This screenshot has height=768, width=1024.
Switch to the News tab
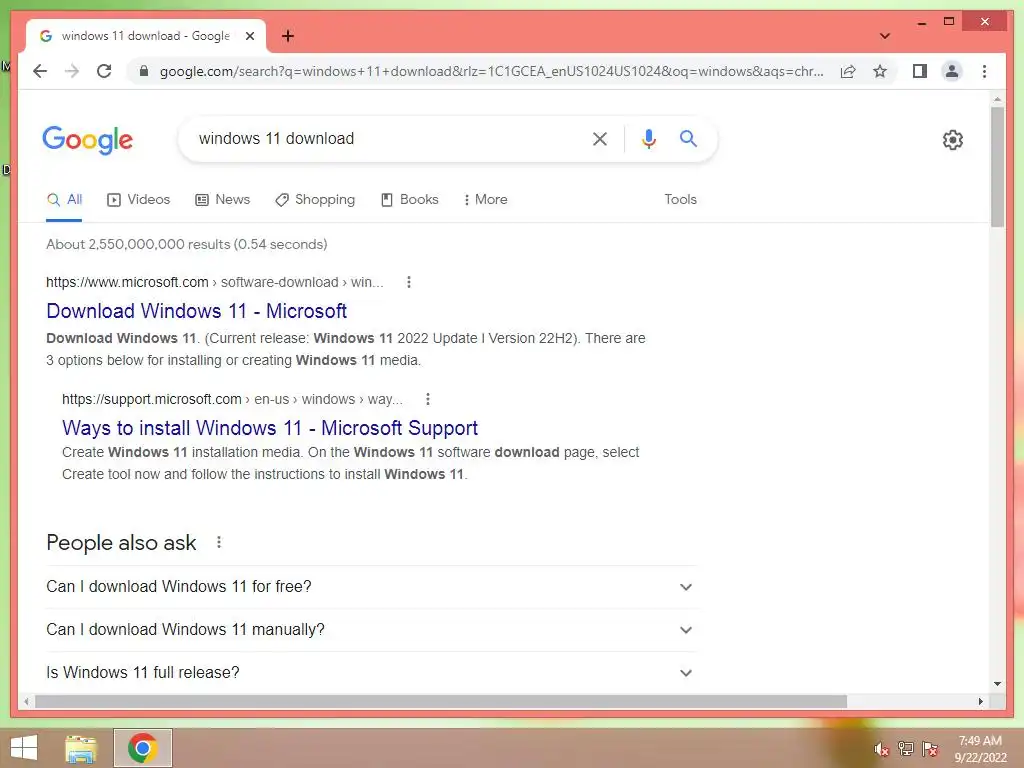click(223, 200)
